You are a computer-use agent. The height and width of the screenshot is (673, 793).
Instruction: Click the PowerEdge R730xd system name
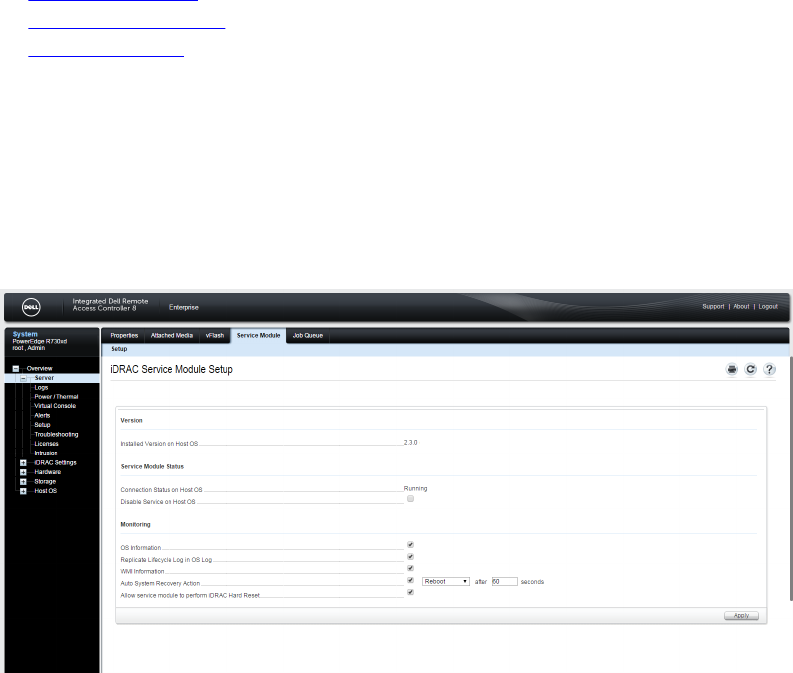click(40, 341)
